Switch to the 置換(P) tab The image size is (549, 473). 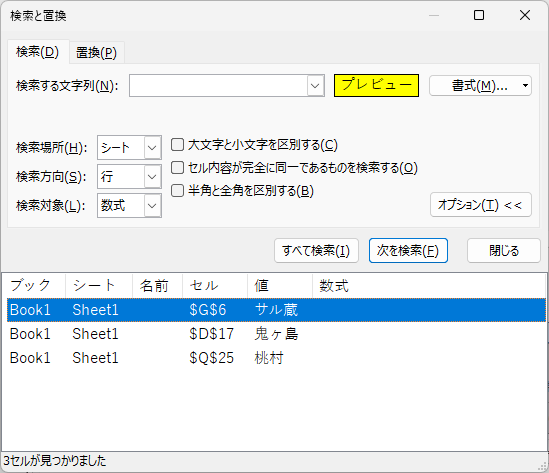point(96,53)
